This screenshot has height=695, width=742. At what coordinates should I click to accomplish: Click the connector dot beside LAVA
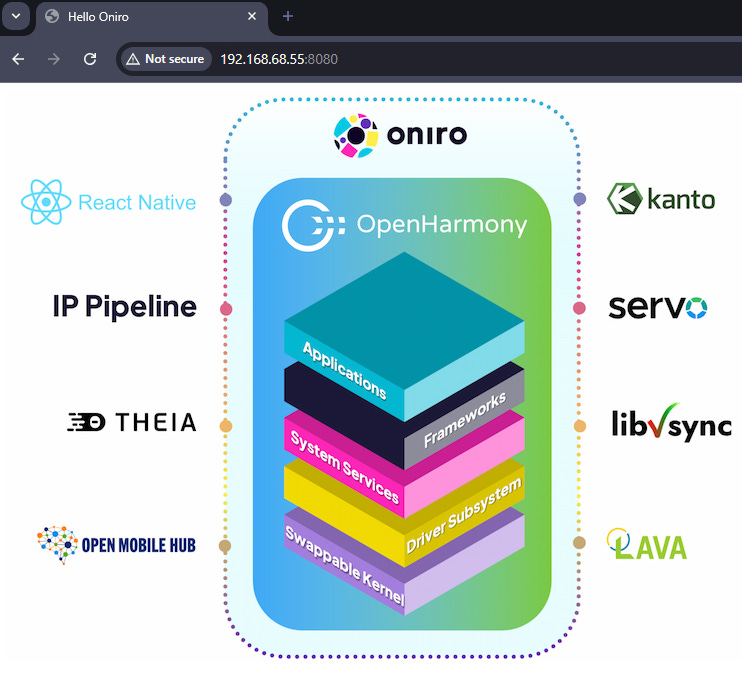579,543
